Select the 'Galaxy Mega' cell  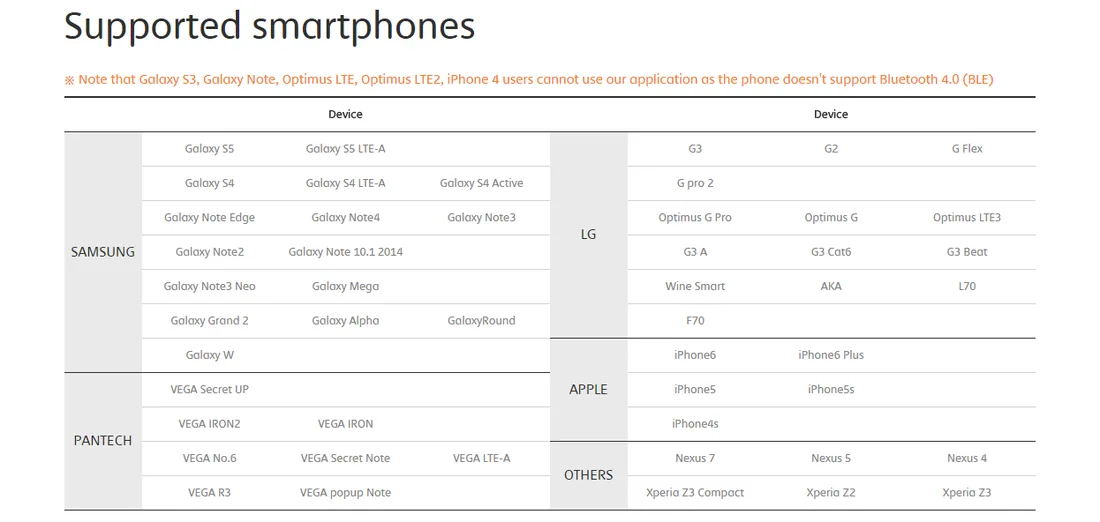[346, 286]
